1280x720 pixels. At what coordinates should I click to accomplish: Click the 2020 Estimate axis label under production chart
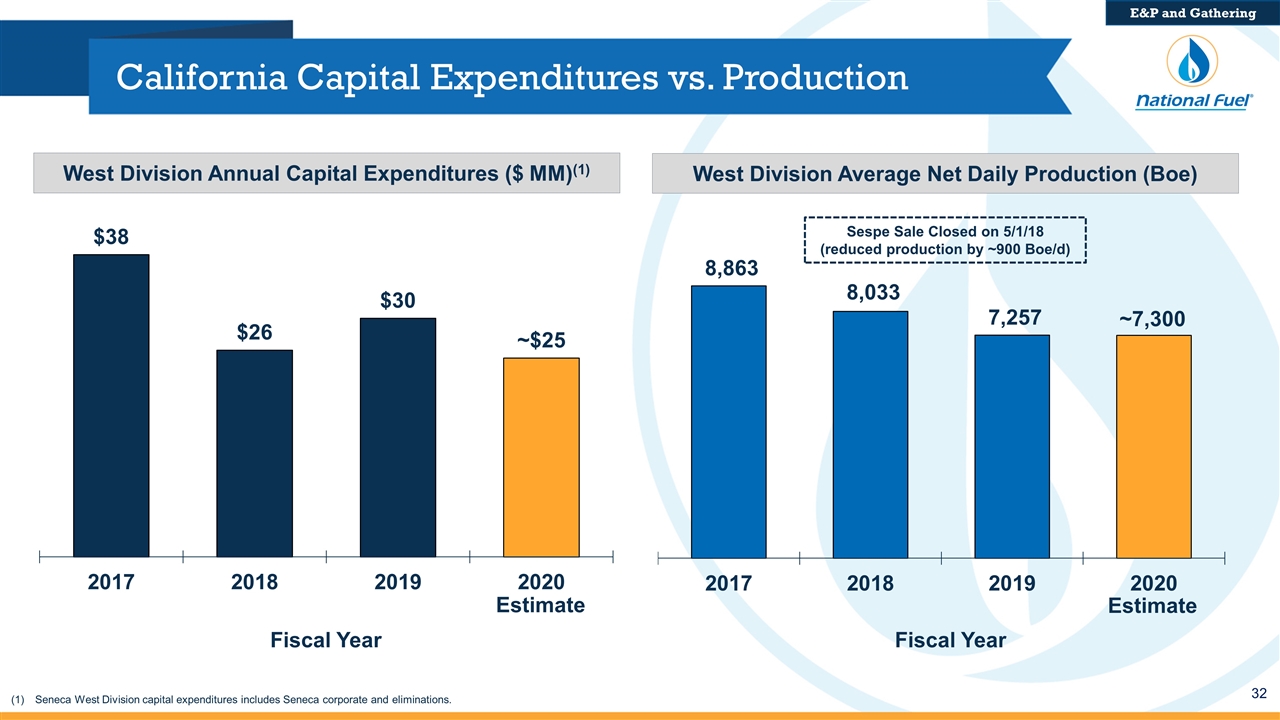[x=1152, y=594]
